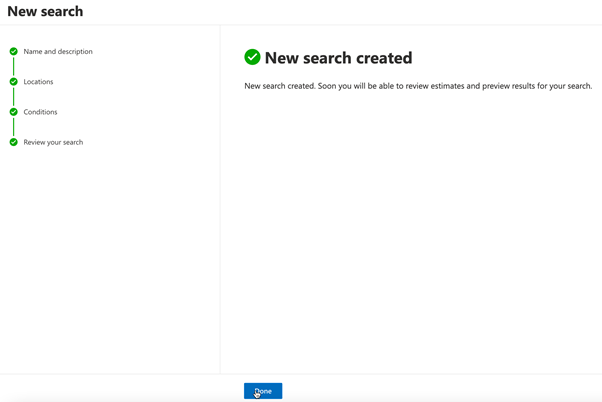This screenshot has height=402, width=602.
Task: Click the New search created heading
Action: coord(338,58)
